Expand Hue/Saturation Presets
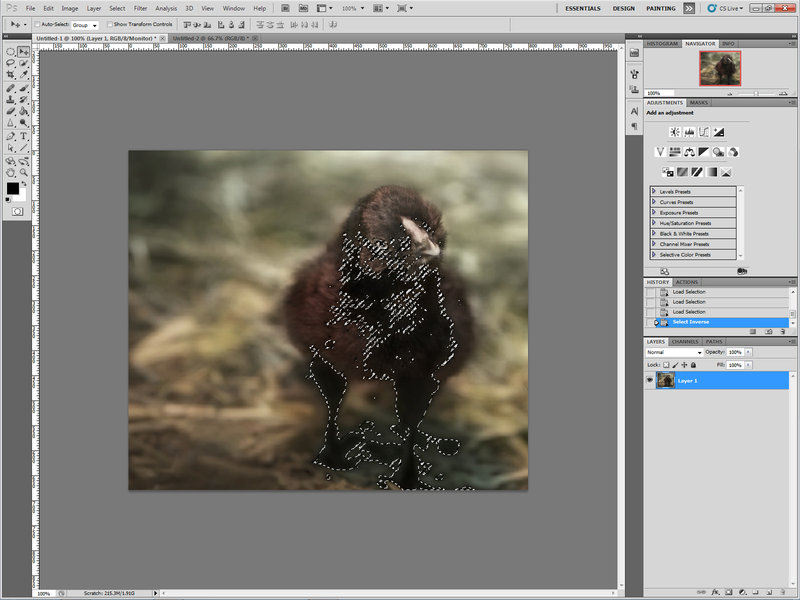 (x=654, y=222)
